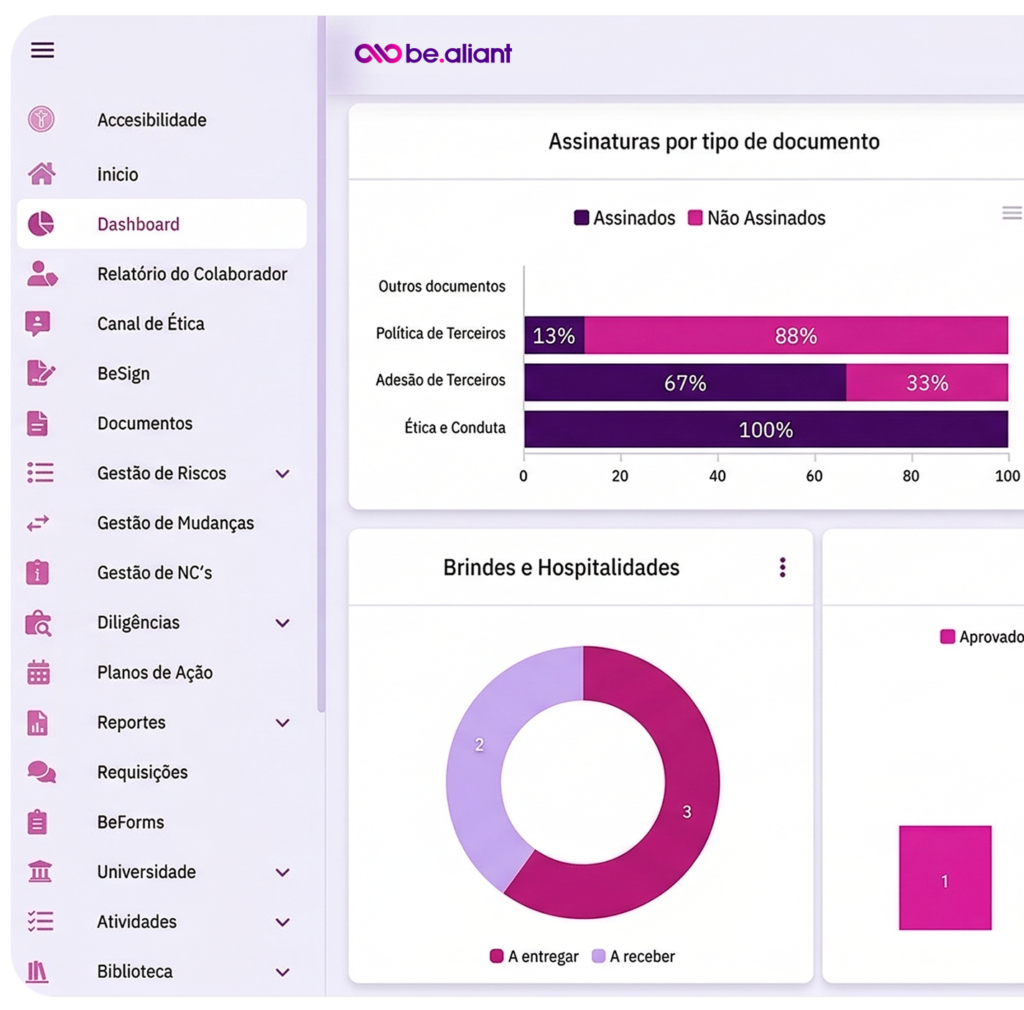
Task: Open the Dashboard menu item
Action: 138,224
